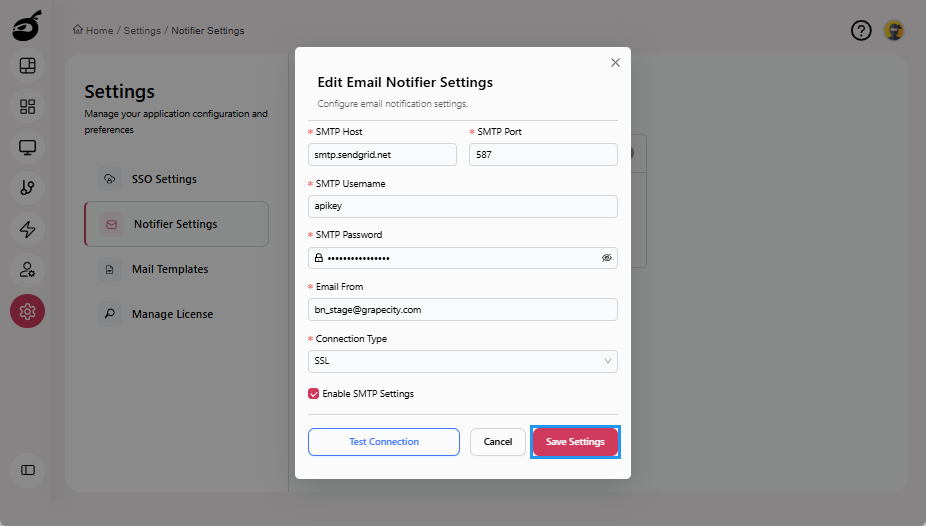Click the Connection Type dropdown arrow
This screenshot has width=926, height=526.
[608, 361]
